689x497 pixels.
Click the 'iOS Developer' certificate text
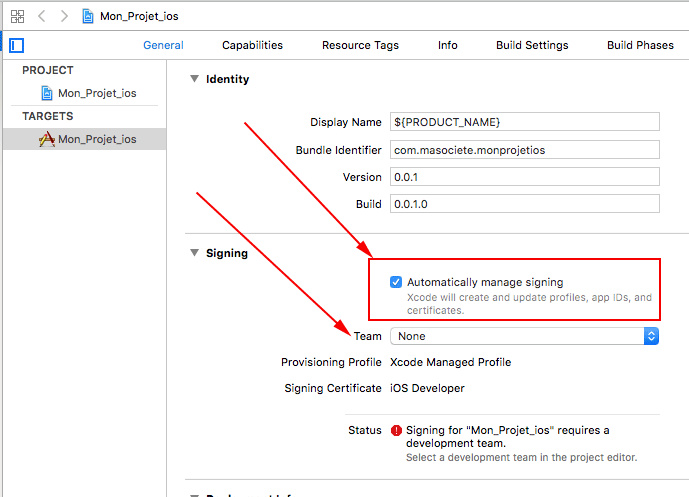pyautogui.click(x=427, y=388)
